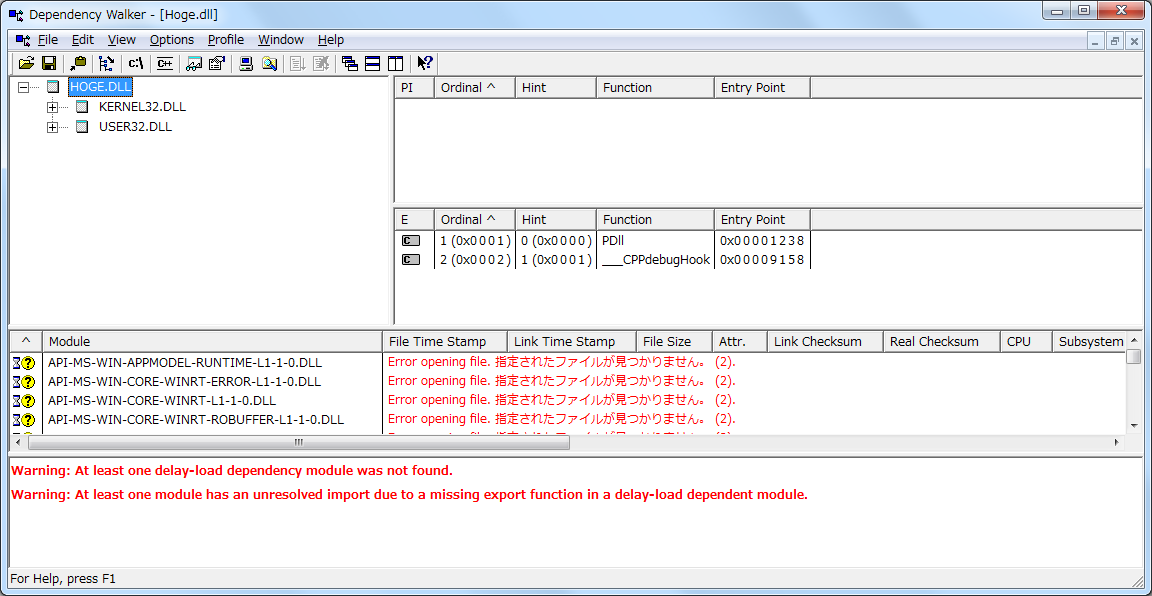Click the USER32.DLL module icon in tree
This screenshot has width=1152, height=596.
[82, 126]
